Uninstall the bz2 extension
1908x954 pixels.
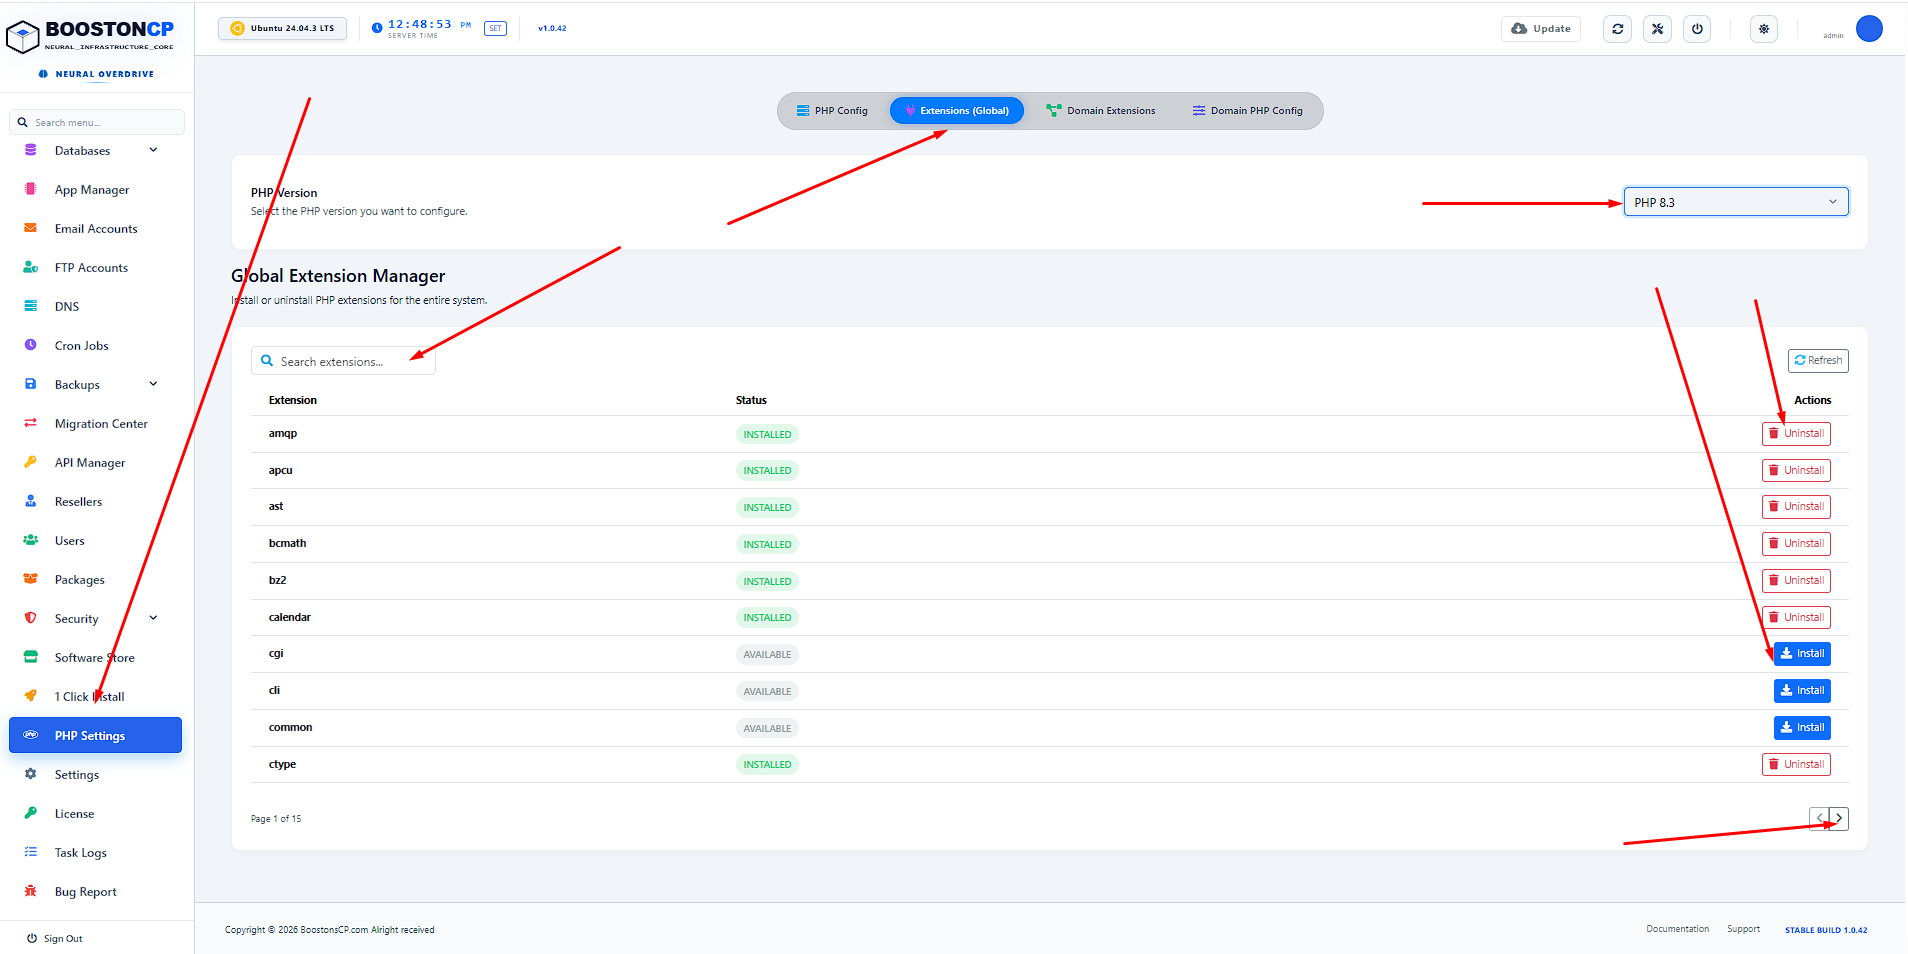(1796, 581)
